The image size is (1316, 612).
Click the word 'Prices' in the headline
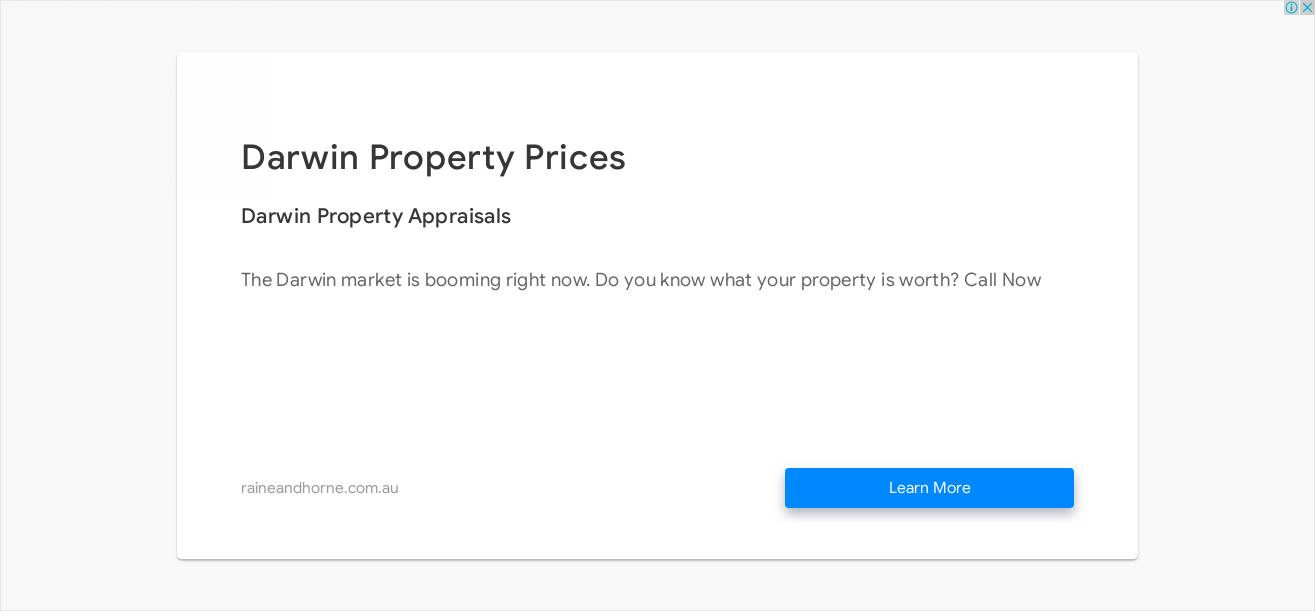[x=574, y=158]
